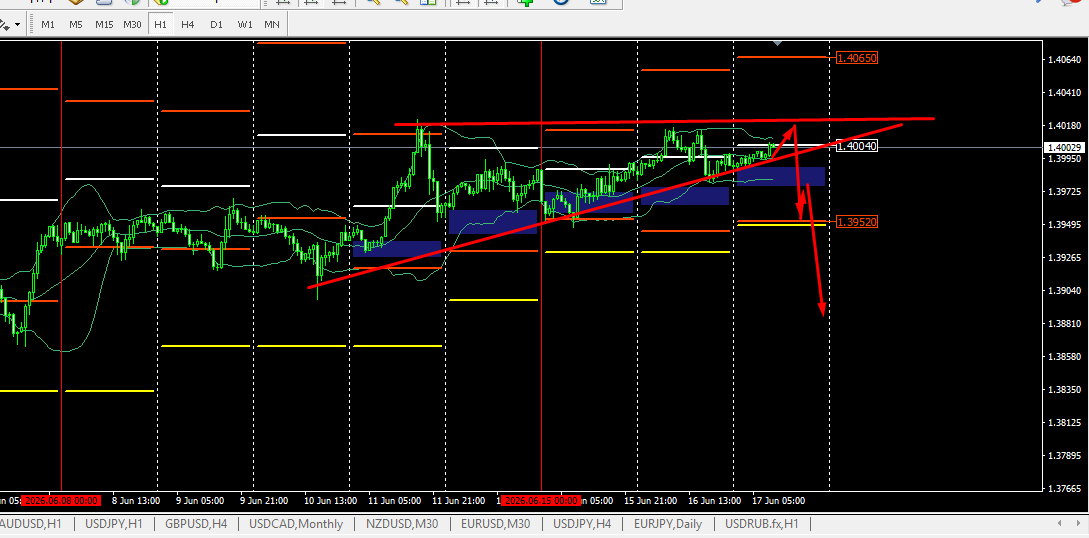Set chart period to W1 weekly
Viewport: 1089px width, 538px height.
(244, 24)
